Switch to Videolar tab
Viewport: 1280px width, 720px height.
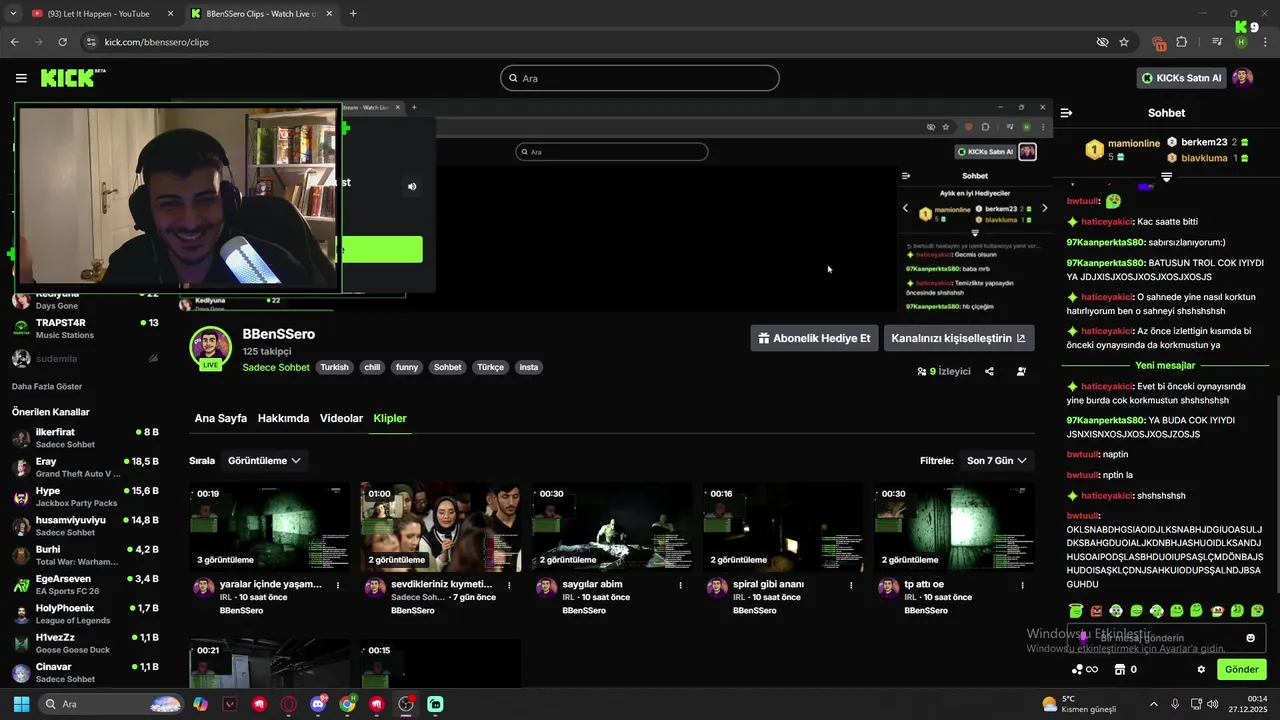(341, 418)
